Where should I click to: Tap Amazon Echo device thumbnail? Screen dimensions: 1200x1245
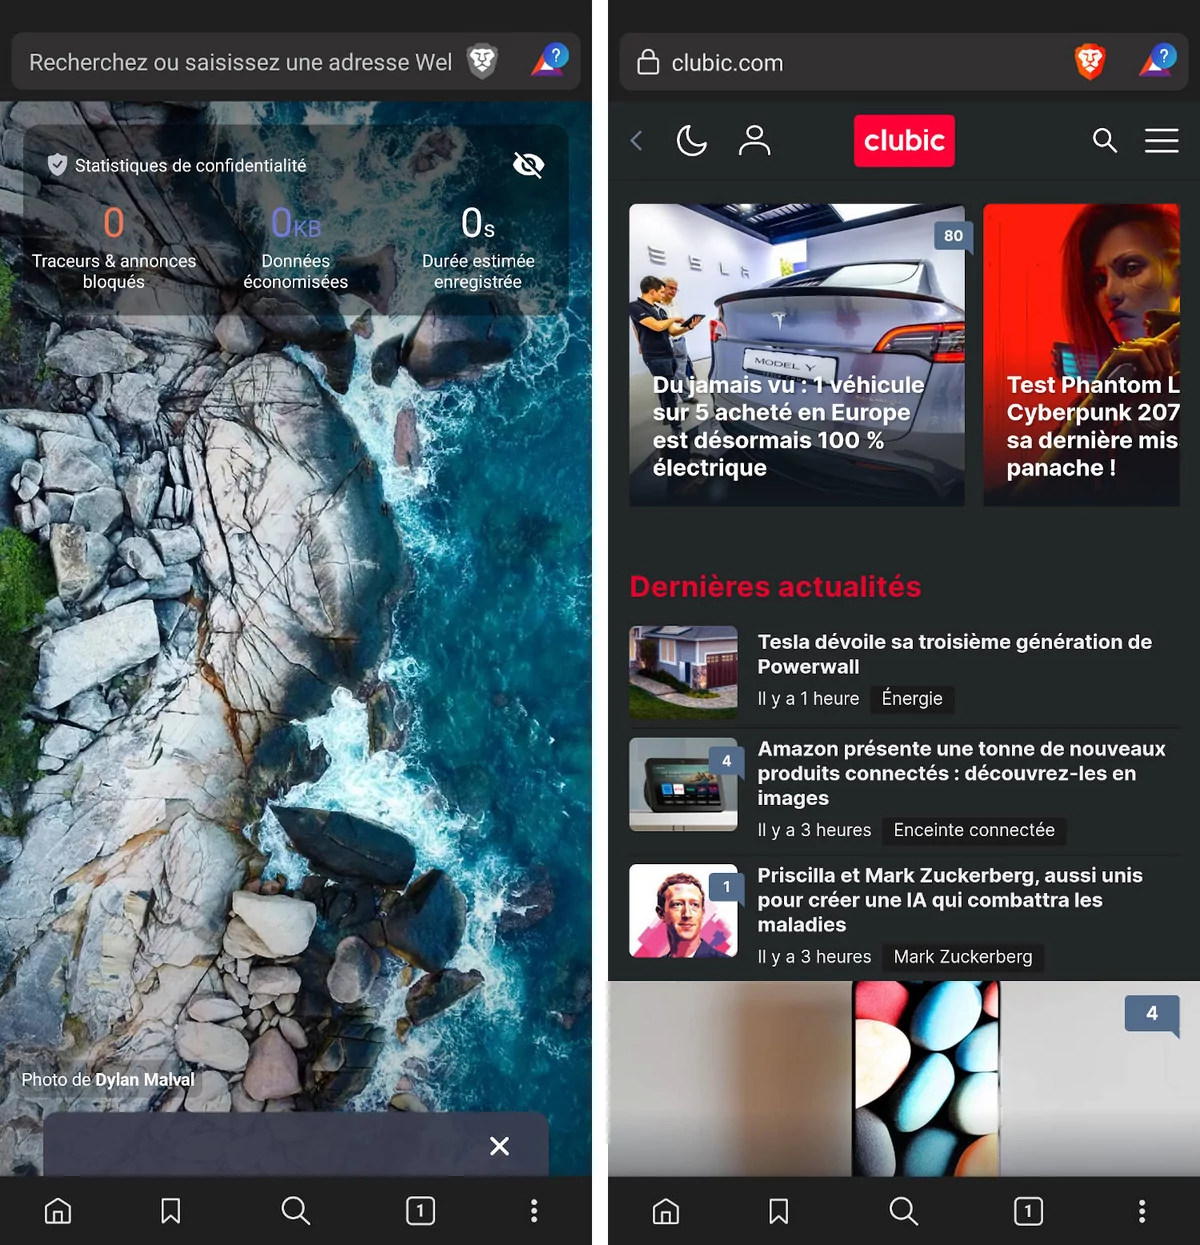pyautogui.click(x=684, y=785)
